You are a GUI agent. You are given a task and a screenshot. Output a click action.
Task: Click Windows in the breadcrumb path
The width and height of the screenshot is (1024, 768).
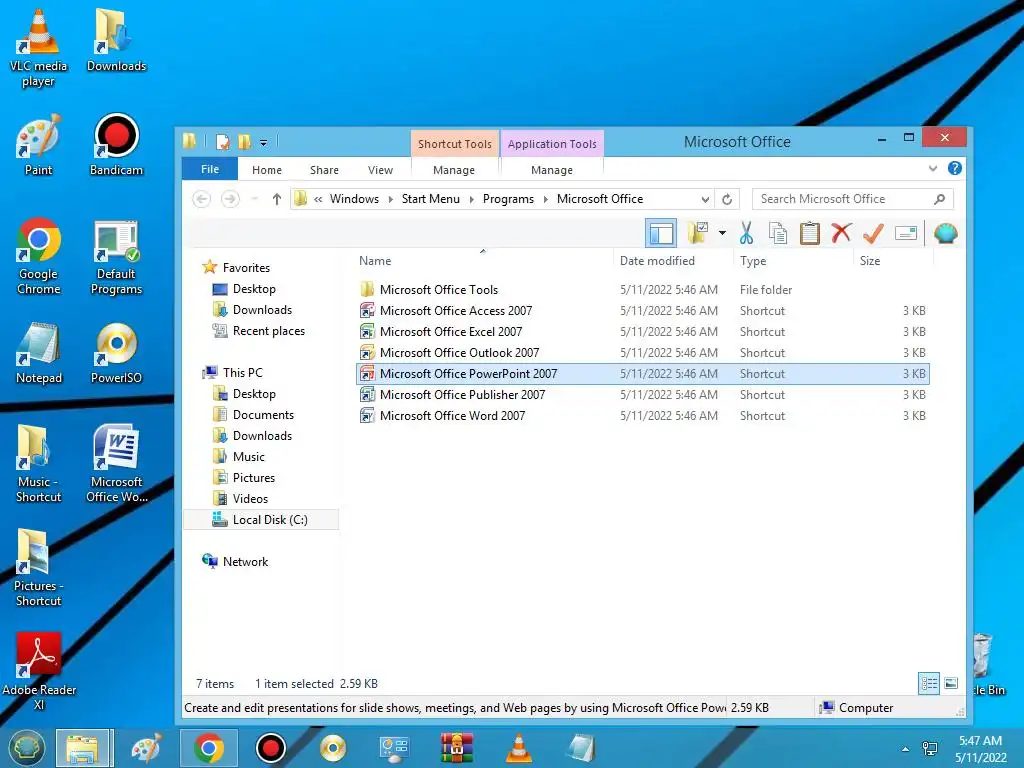click(x=354, y=199)
